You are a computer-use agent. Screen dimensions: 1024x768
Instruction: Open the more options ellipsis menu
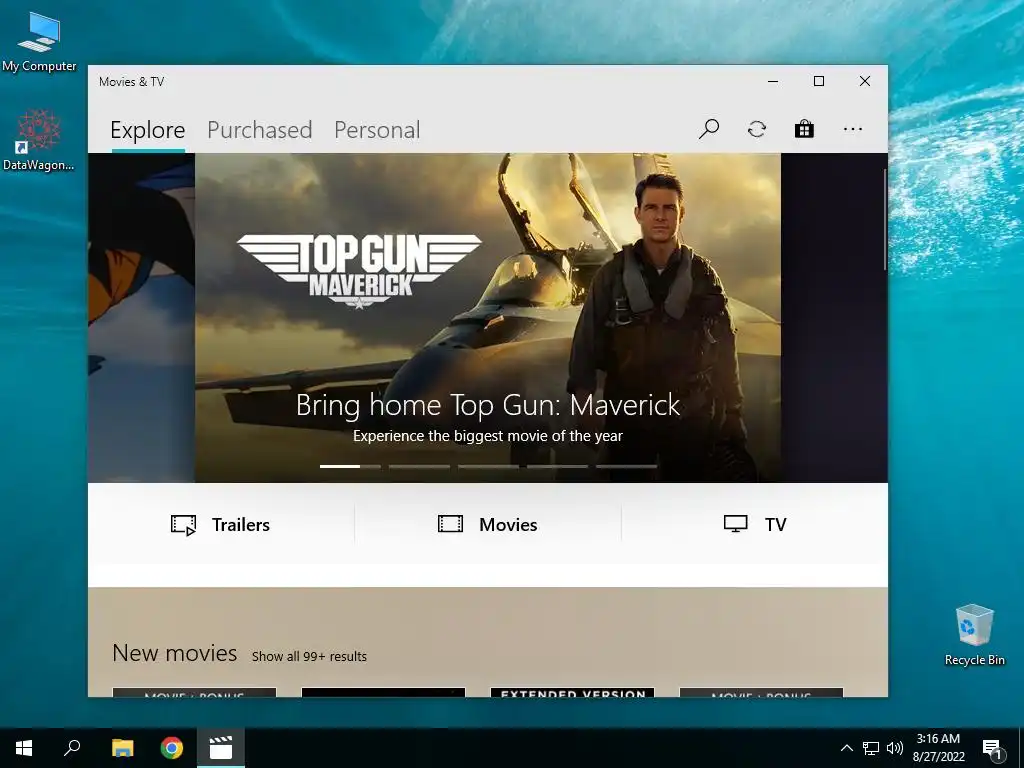tap(852, 129)
